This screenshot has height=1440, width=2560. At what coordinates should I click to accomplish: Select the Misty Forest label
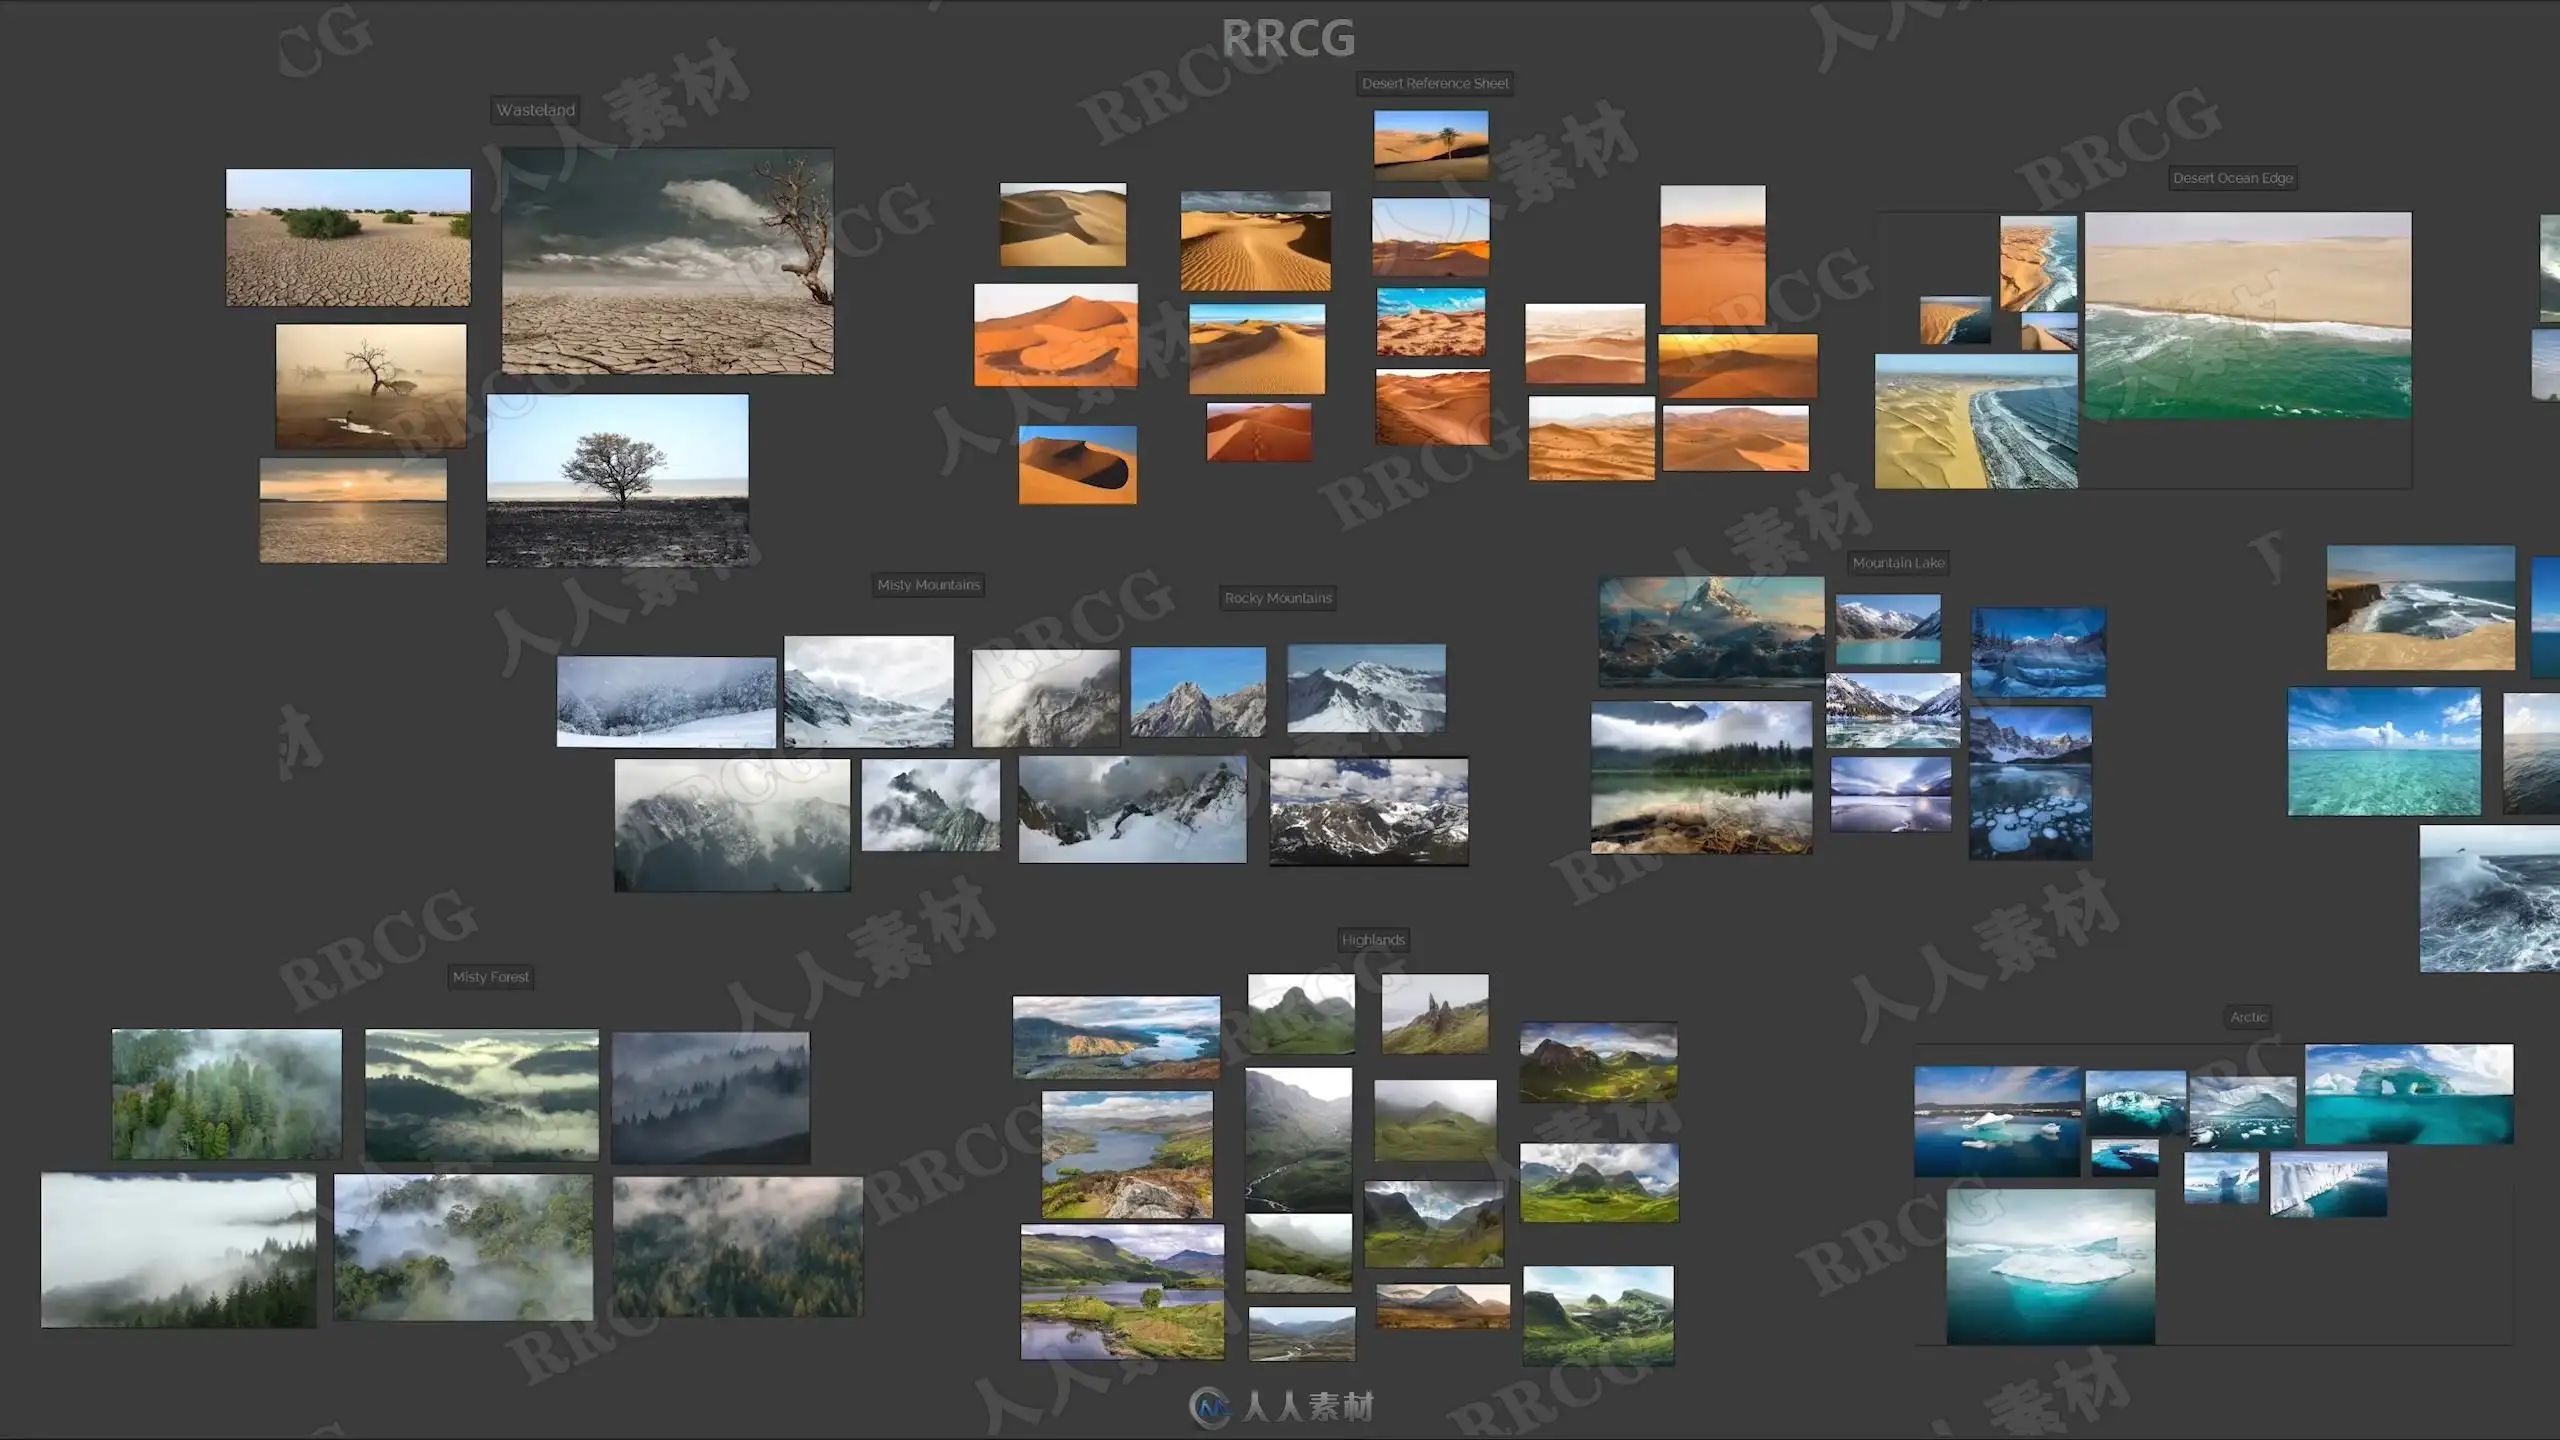(x=490, y=977)
